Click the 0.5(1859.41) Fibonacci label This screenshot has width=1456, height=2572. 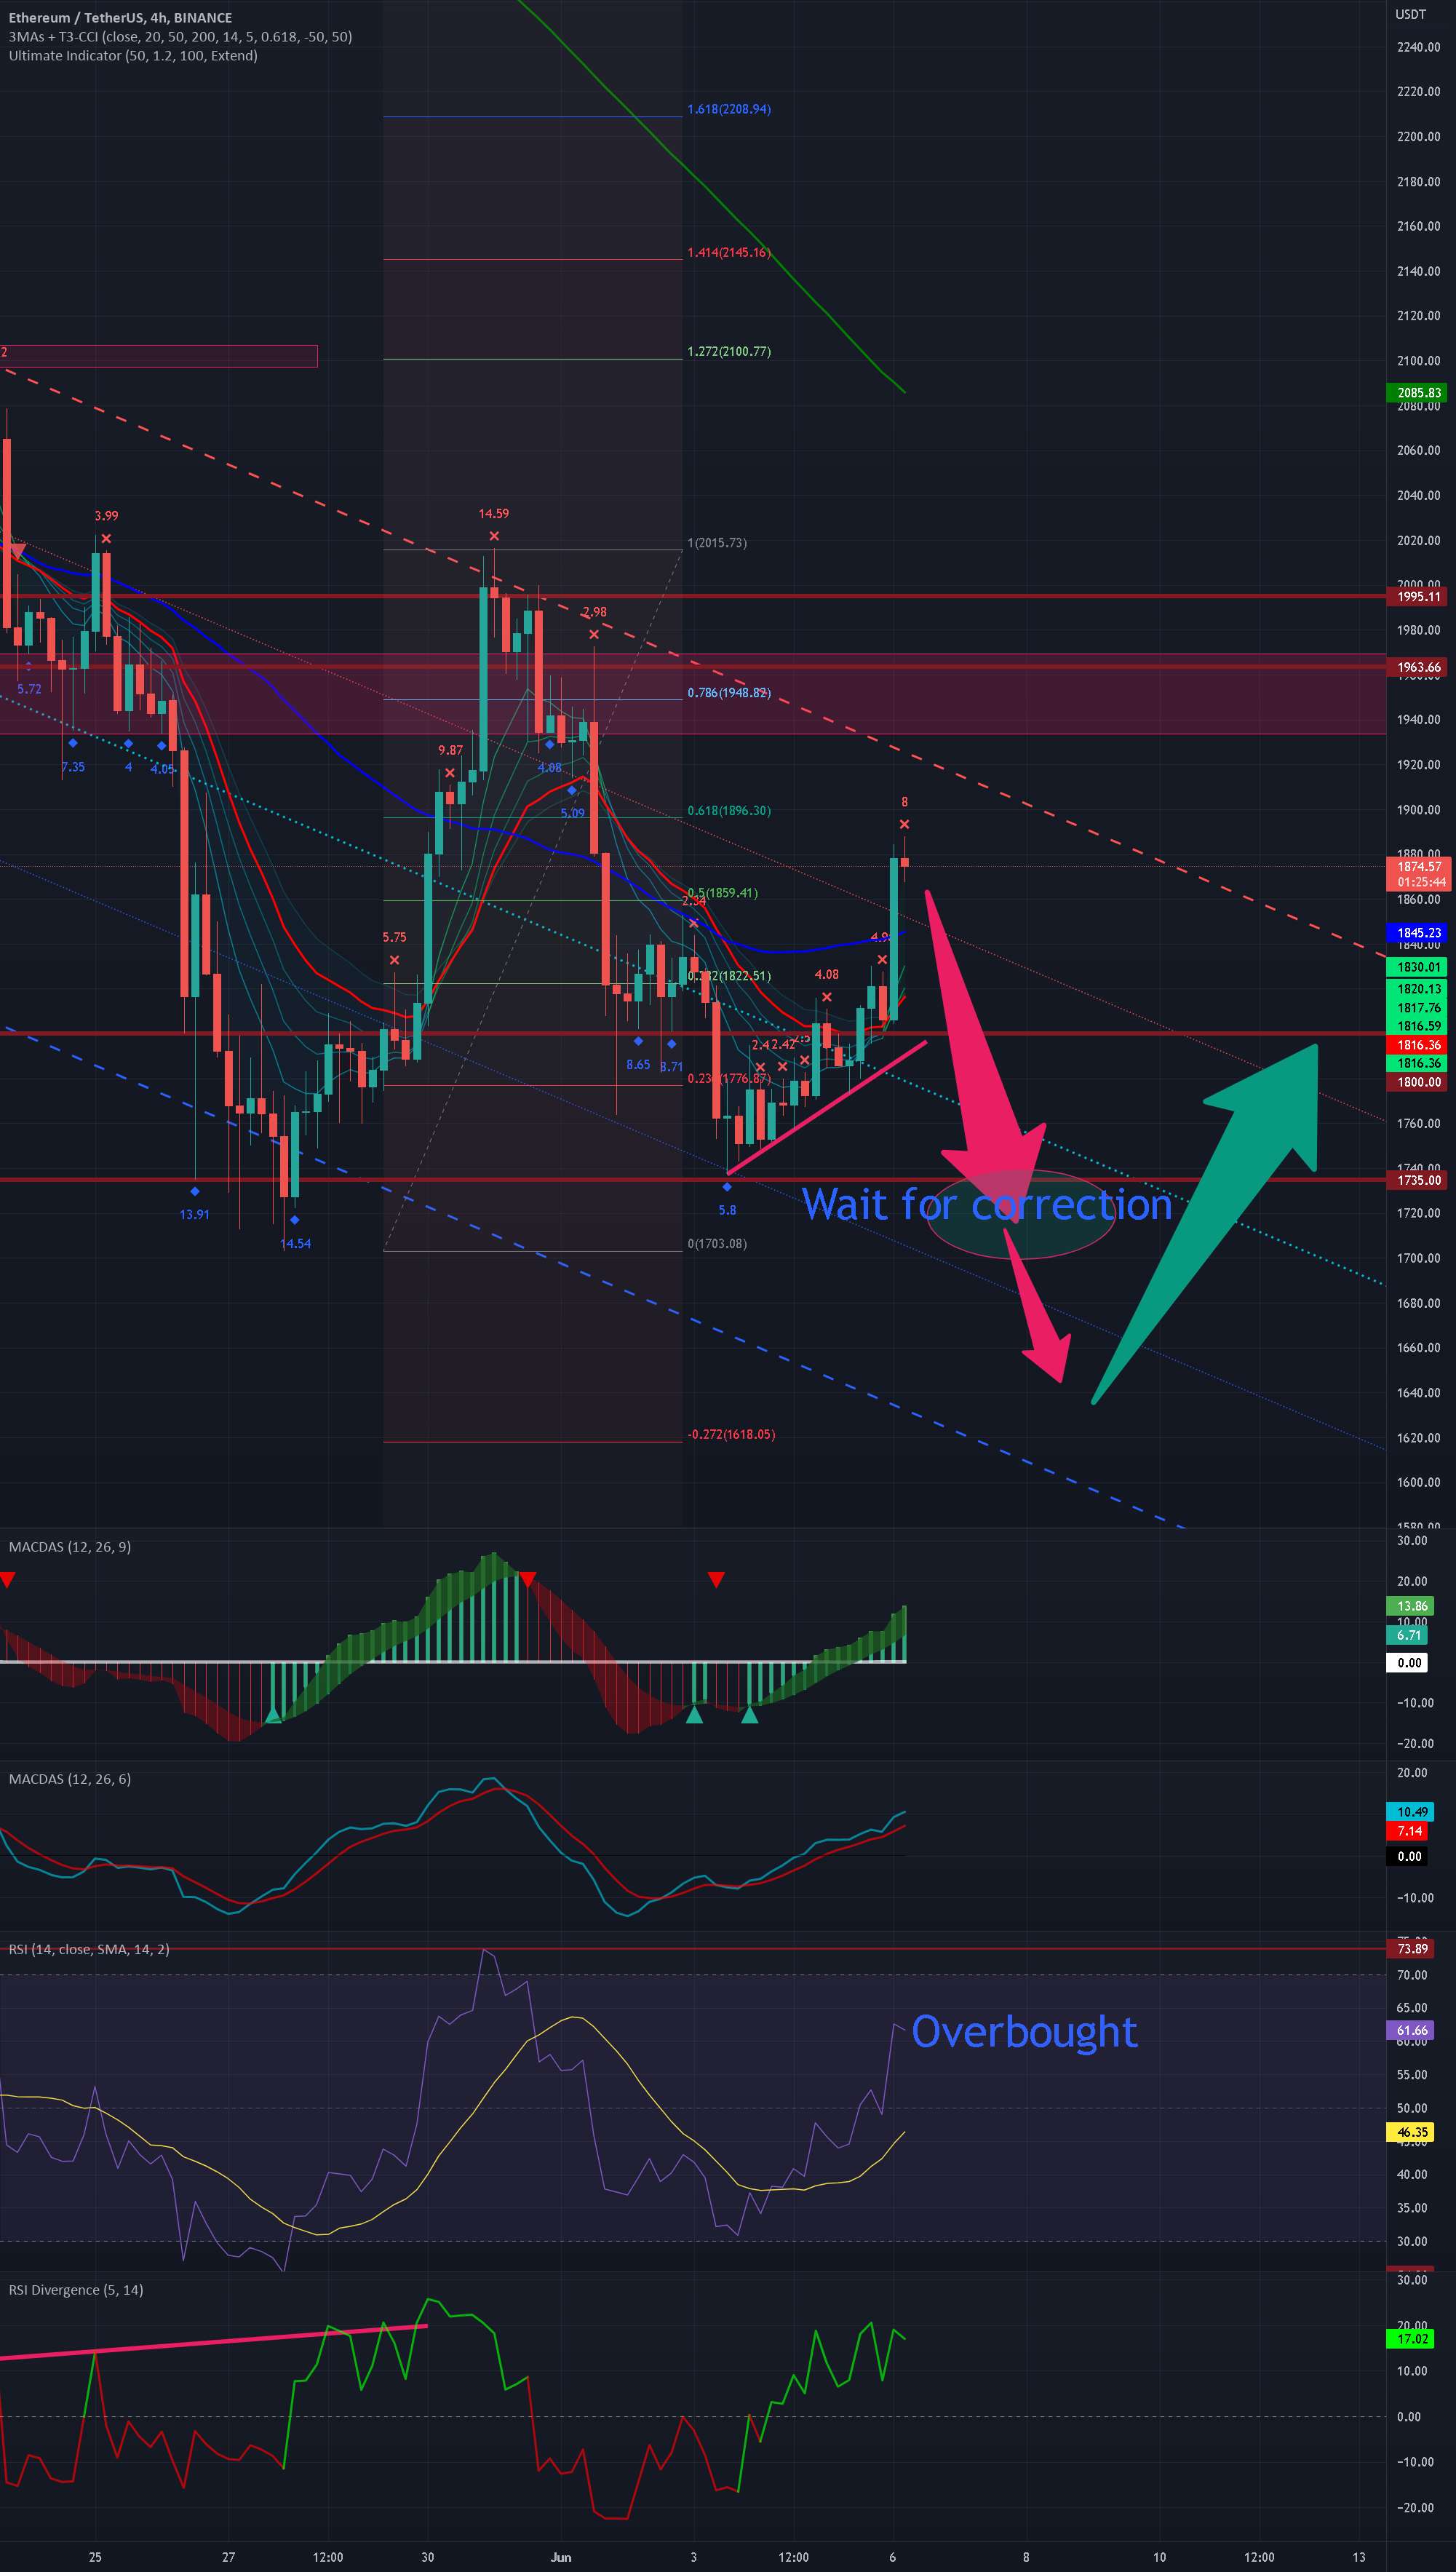(x=723, y=893)
